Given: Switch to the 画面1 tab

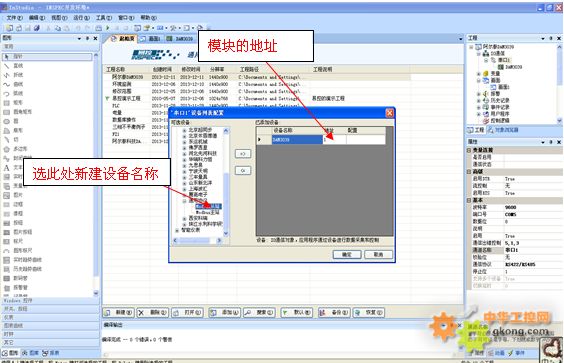Looking at the screenshot, I should (x=151, y=38).
